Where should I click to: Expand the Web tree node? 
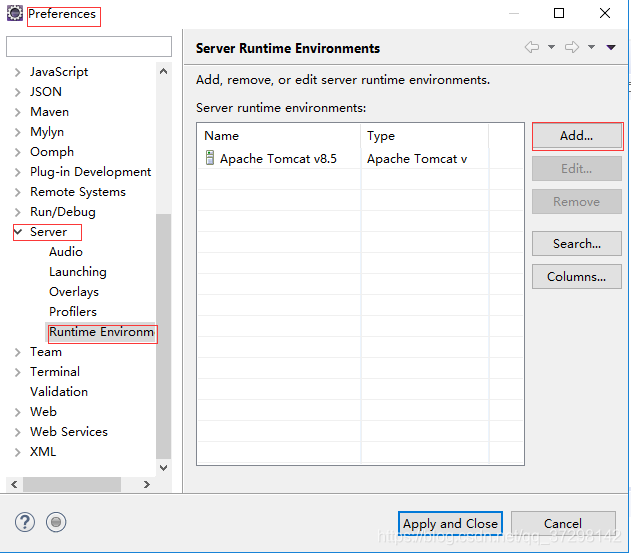[x=17, y=412]
